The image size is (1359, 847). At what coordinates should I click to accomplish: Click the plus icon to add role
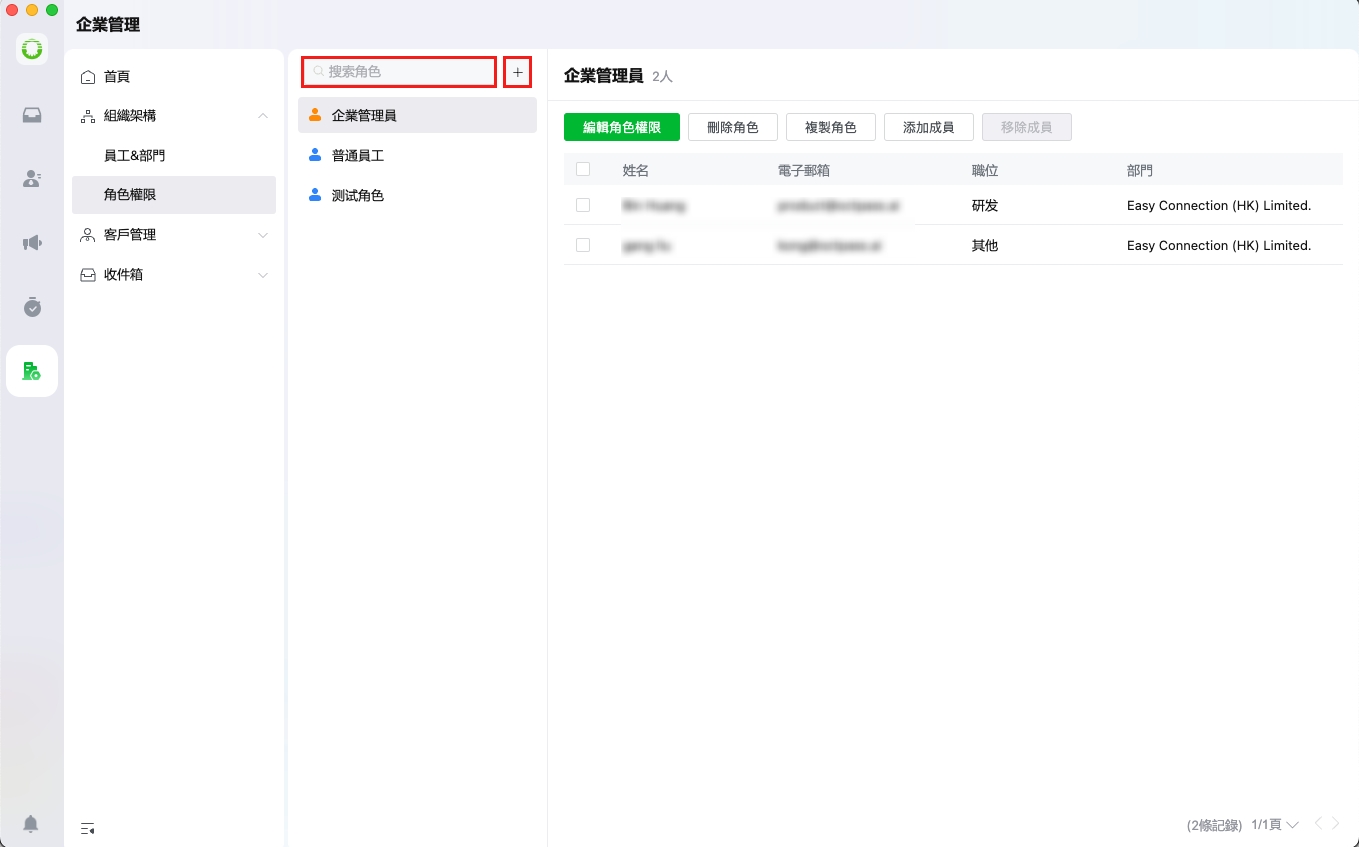[x=517, y=72]
